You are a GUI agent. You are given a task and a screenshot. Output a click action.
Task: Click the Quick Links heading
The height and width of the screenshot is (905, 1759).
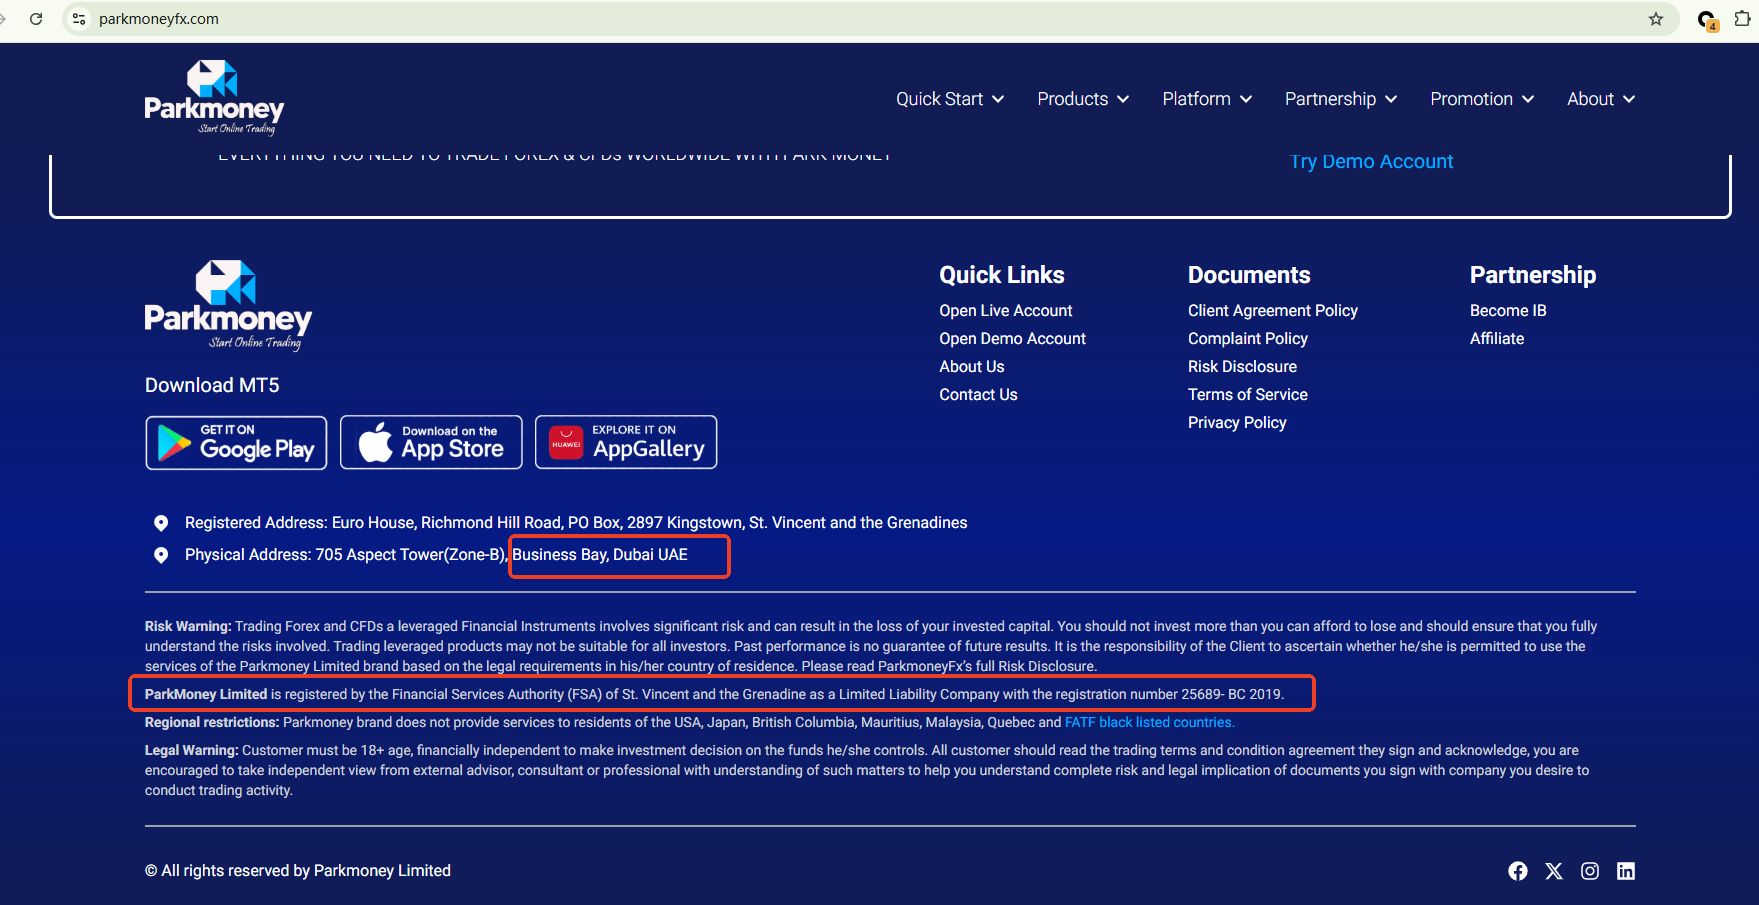[x=1002, y=275]
